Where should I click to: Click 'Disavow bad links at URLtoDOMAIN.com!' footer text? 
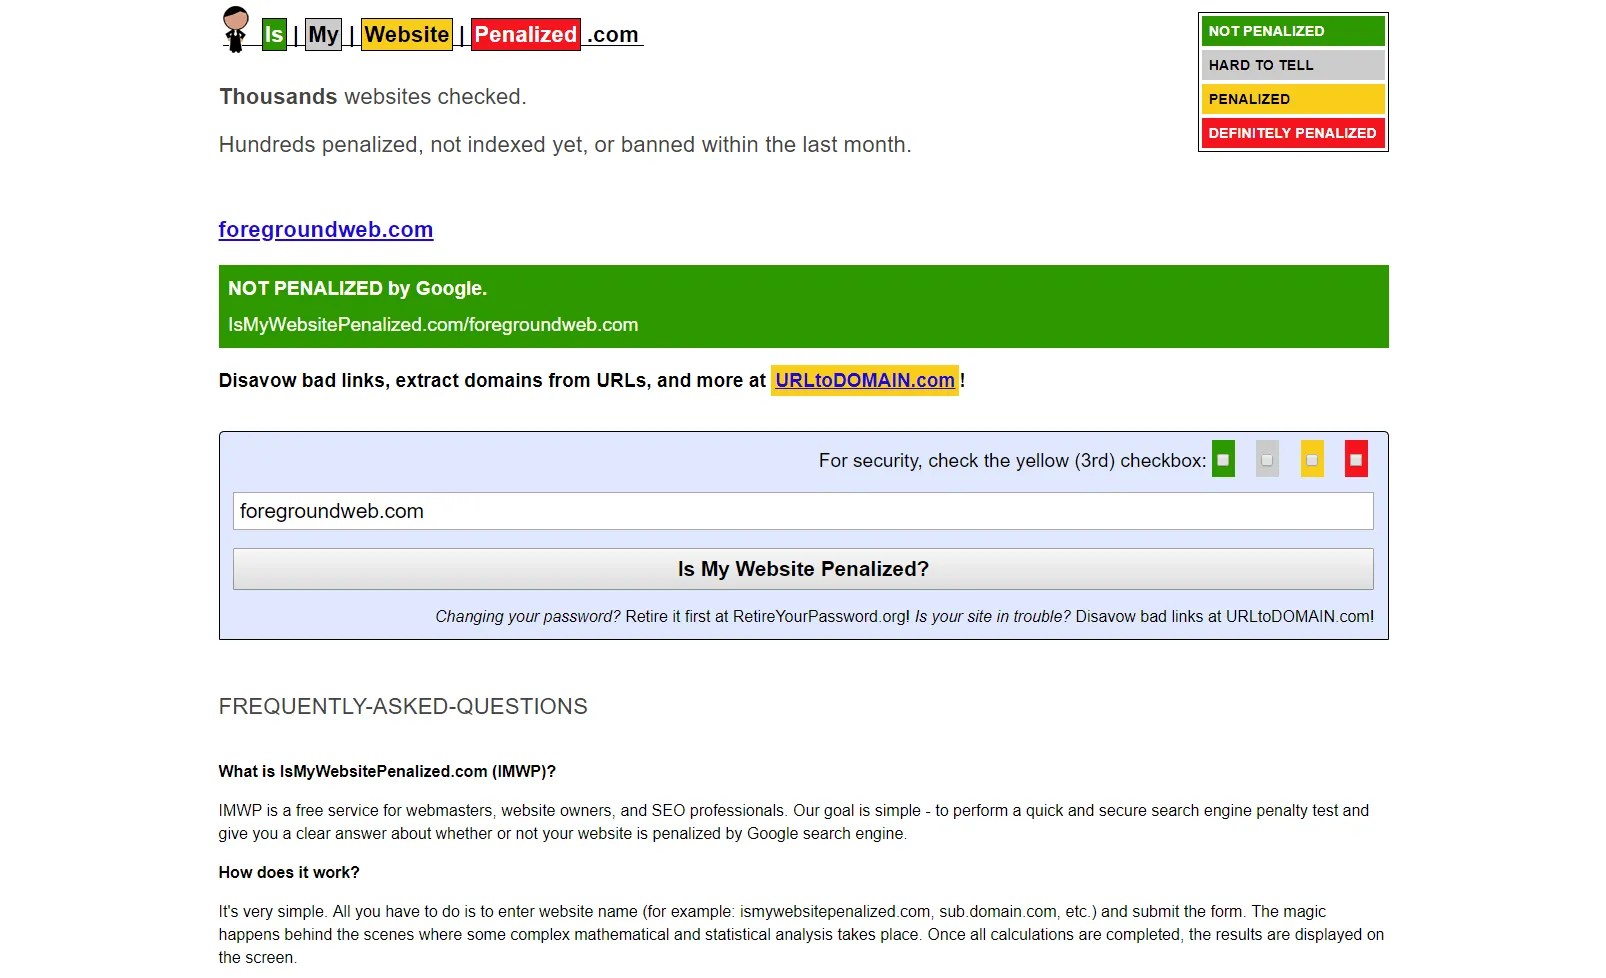pos(1224,616)
